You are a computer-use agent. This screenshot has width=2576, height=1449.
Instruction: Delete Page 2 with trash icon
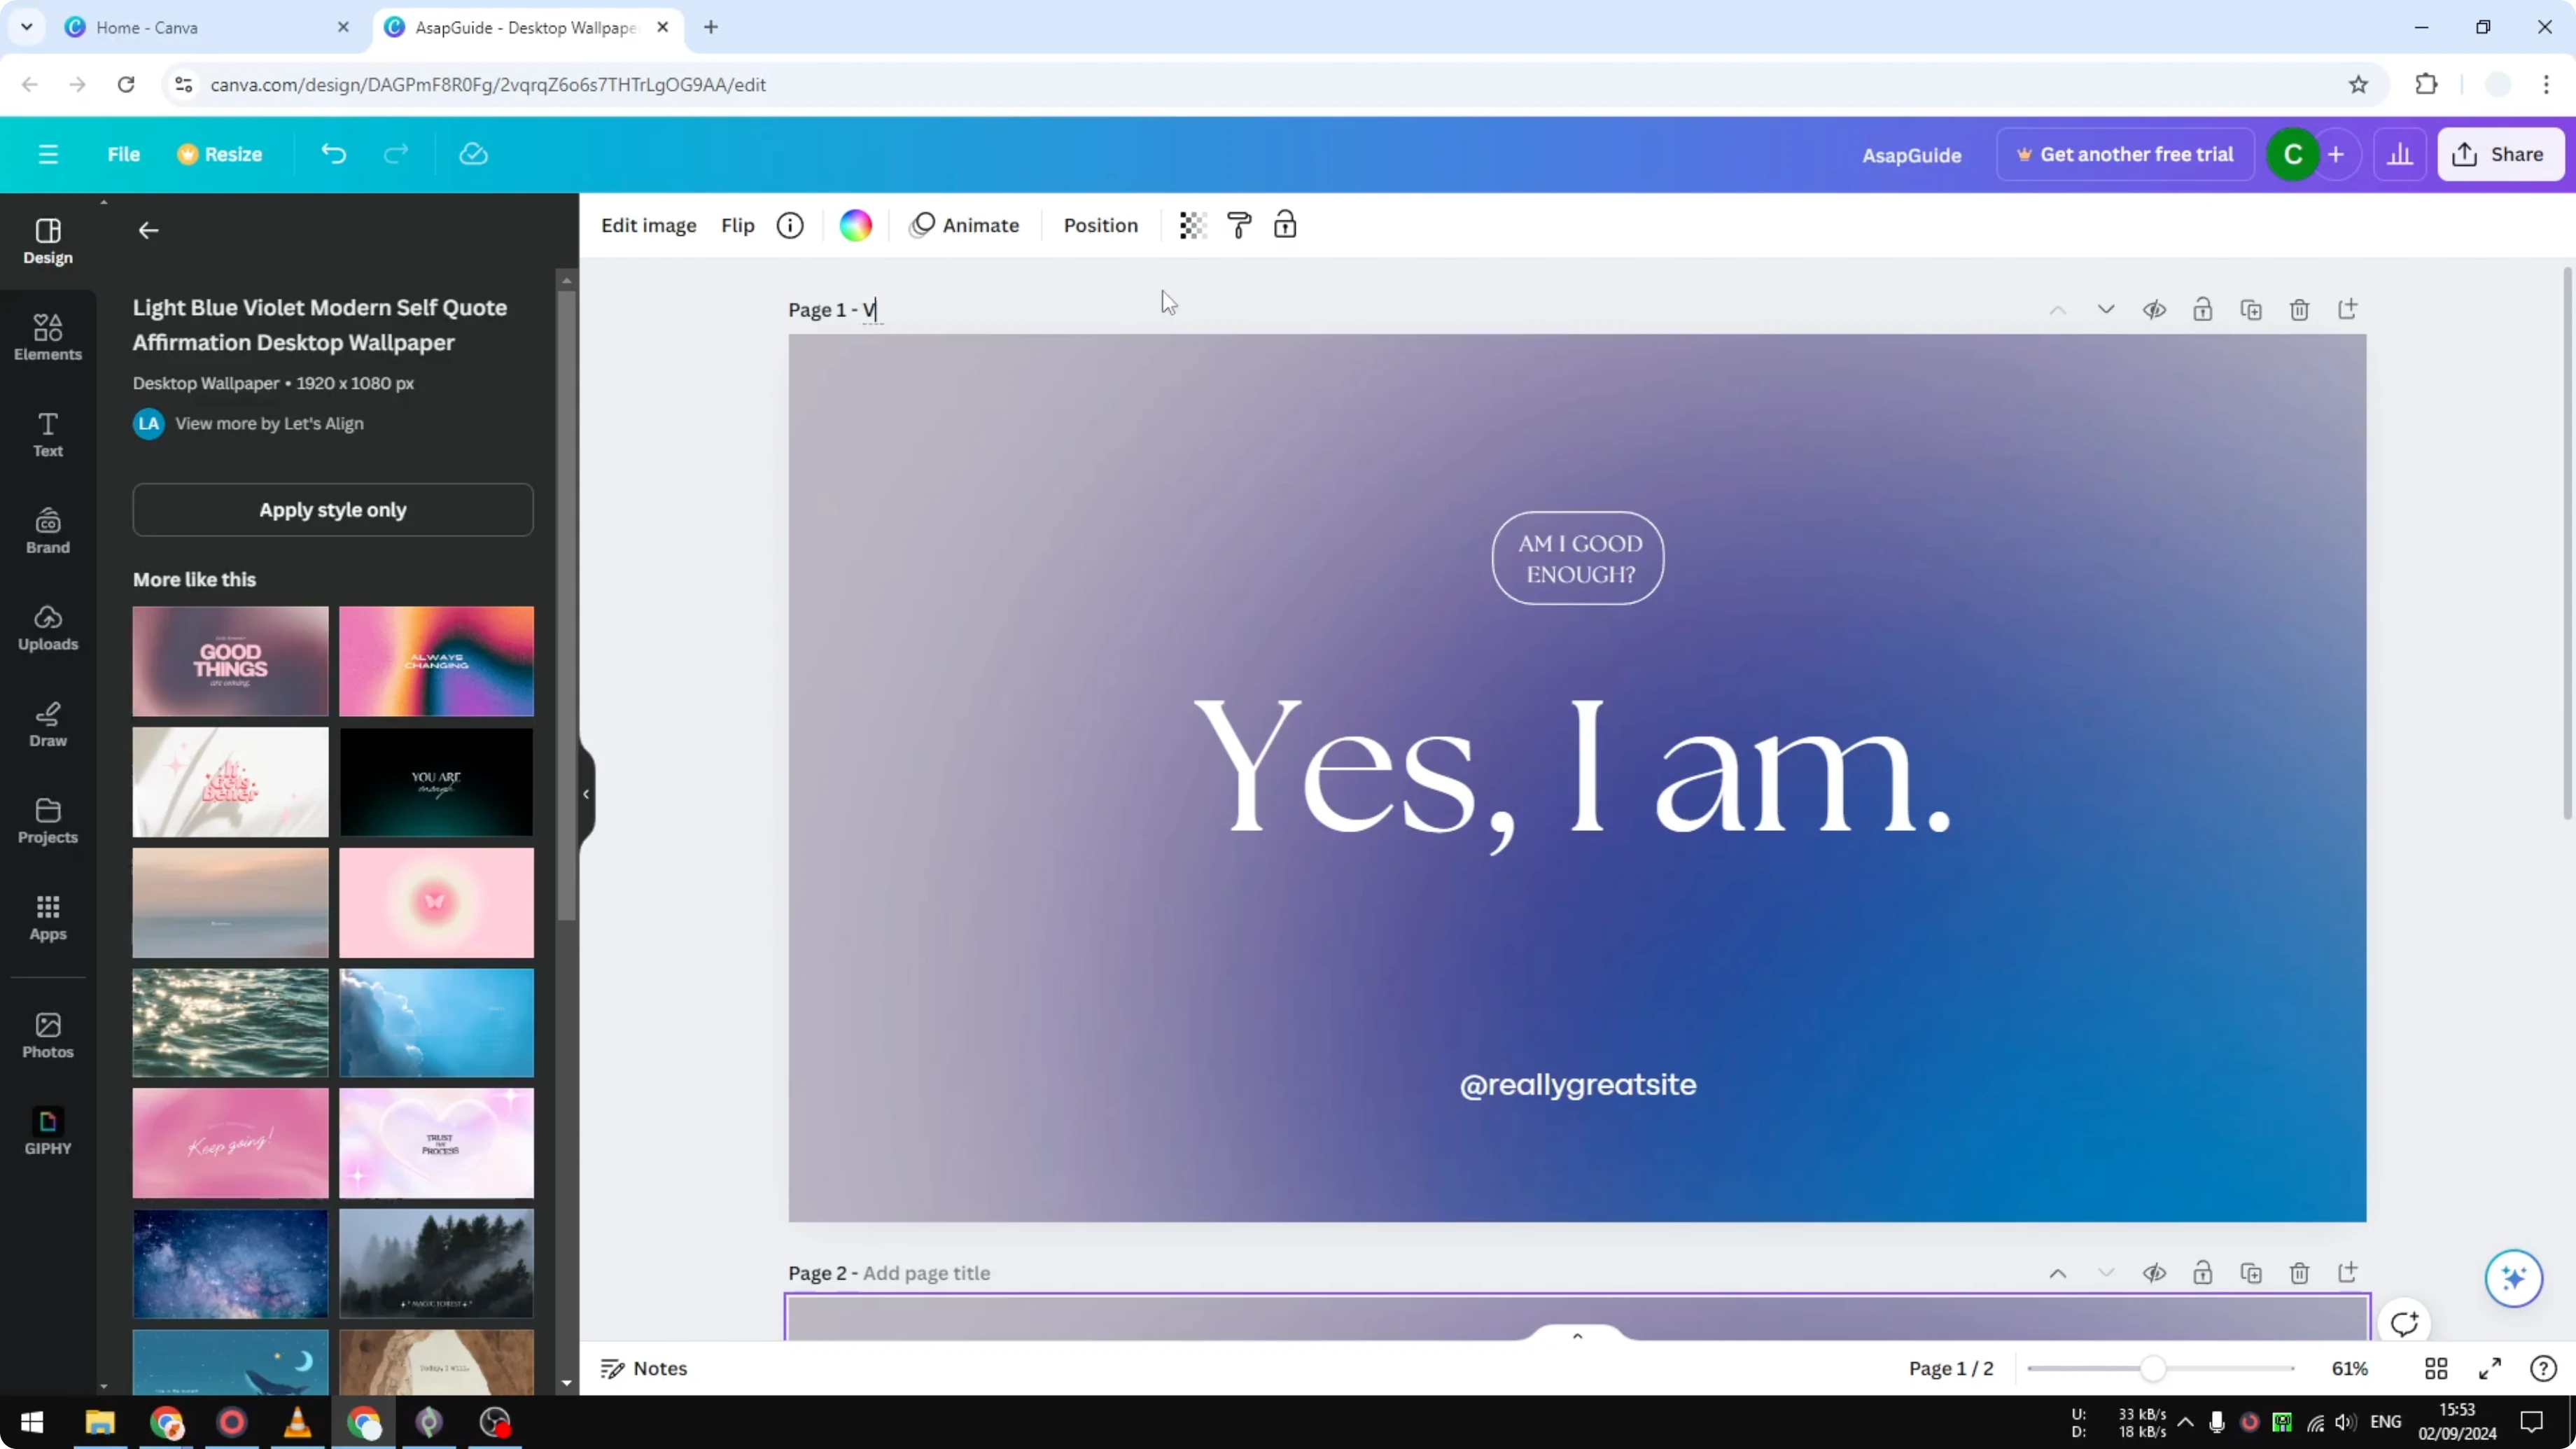[x=2299, y=1273]
